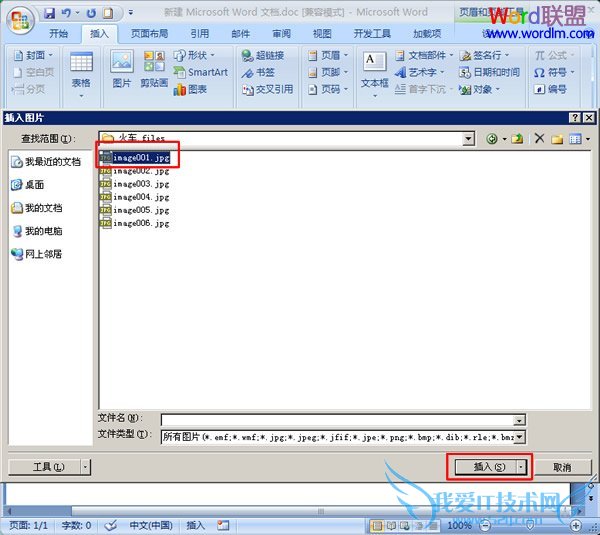This screenshot has width=600, height=535.
Task: Open the Insert button split arrow
Action: click(521, 467)
